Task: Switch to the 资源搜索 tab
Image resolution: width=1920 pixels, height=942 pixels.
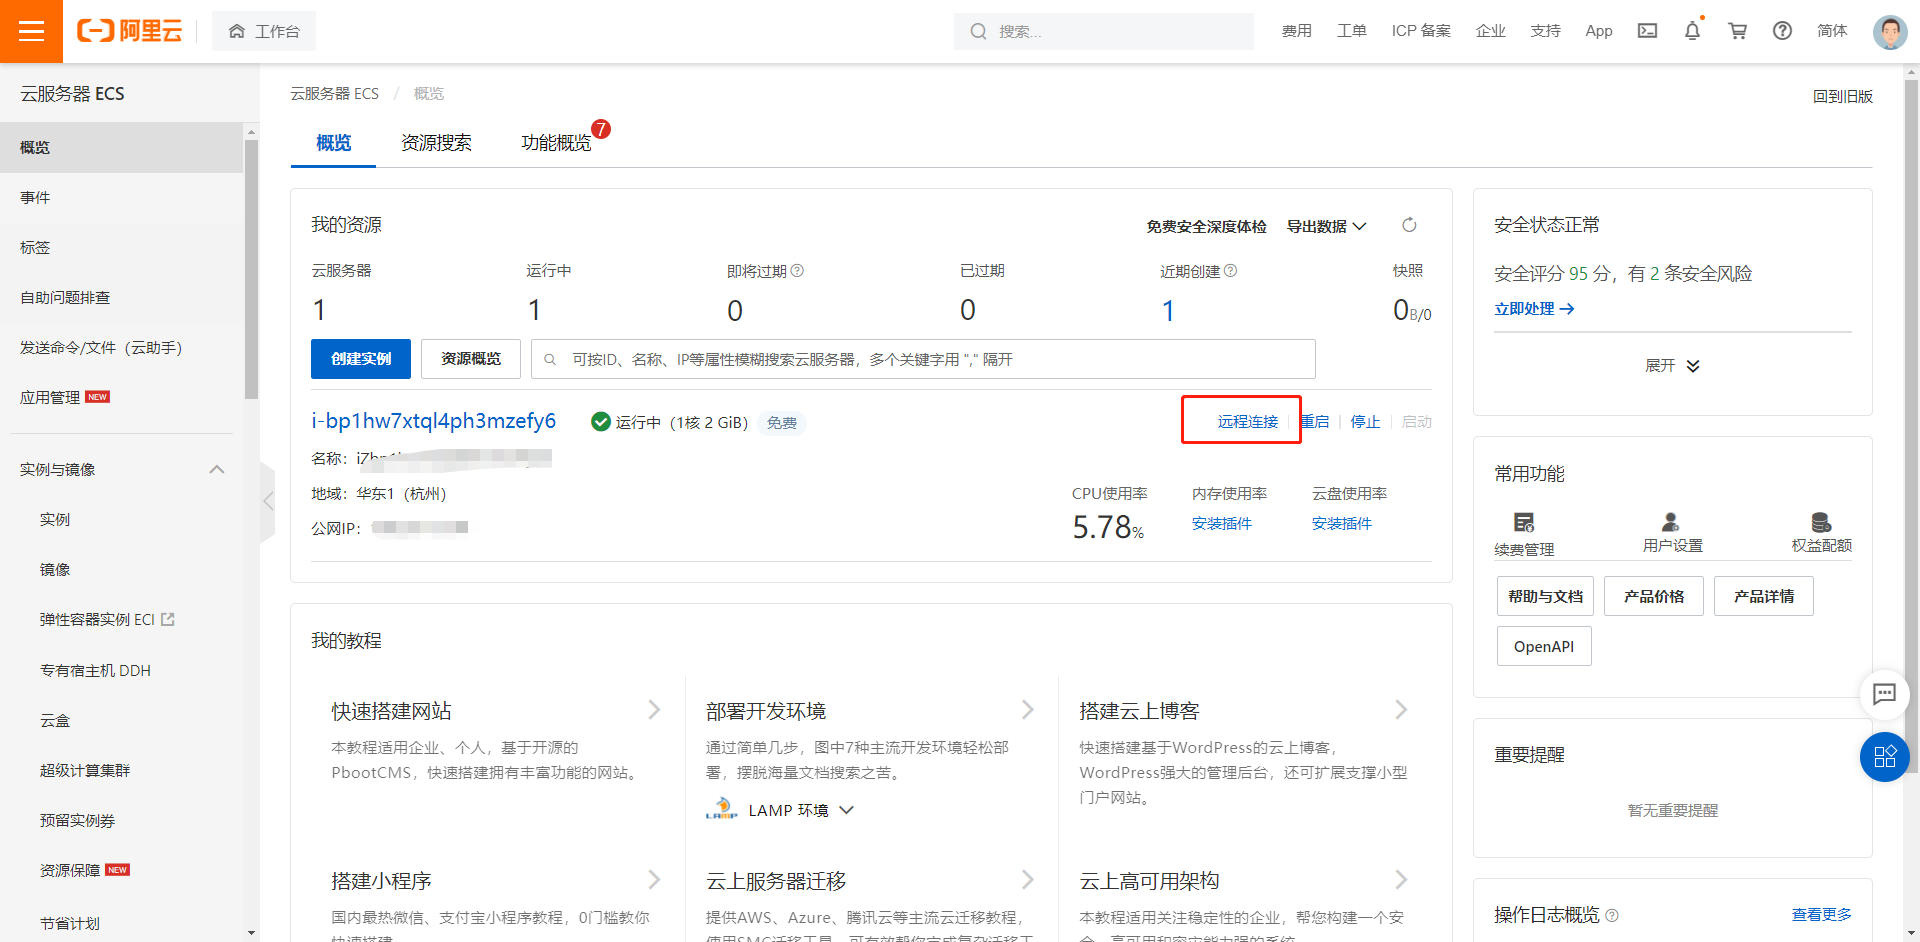Action: 436,143
